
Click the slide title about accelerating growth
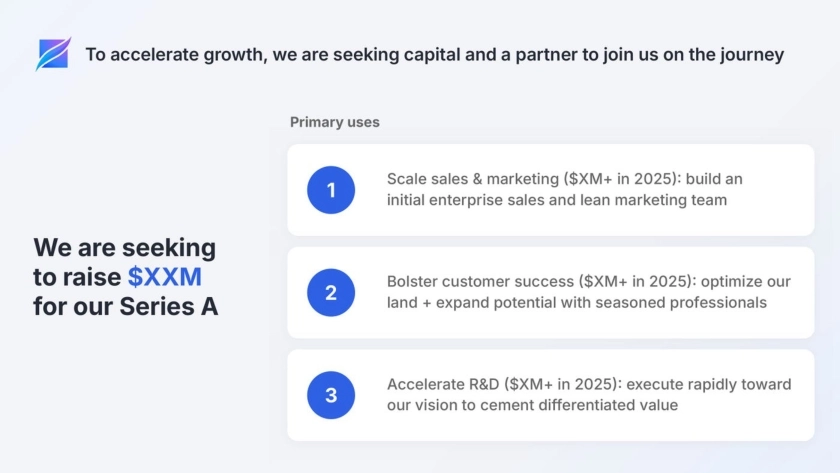[x=434, y=54]
